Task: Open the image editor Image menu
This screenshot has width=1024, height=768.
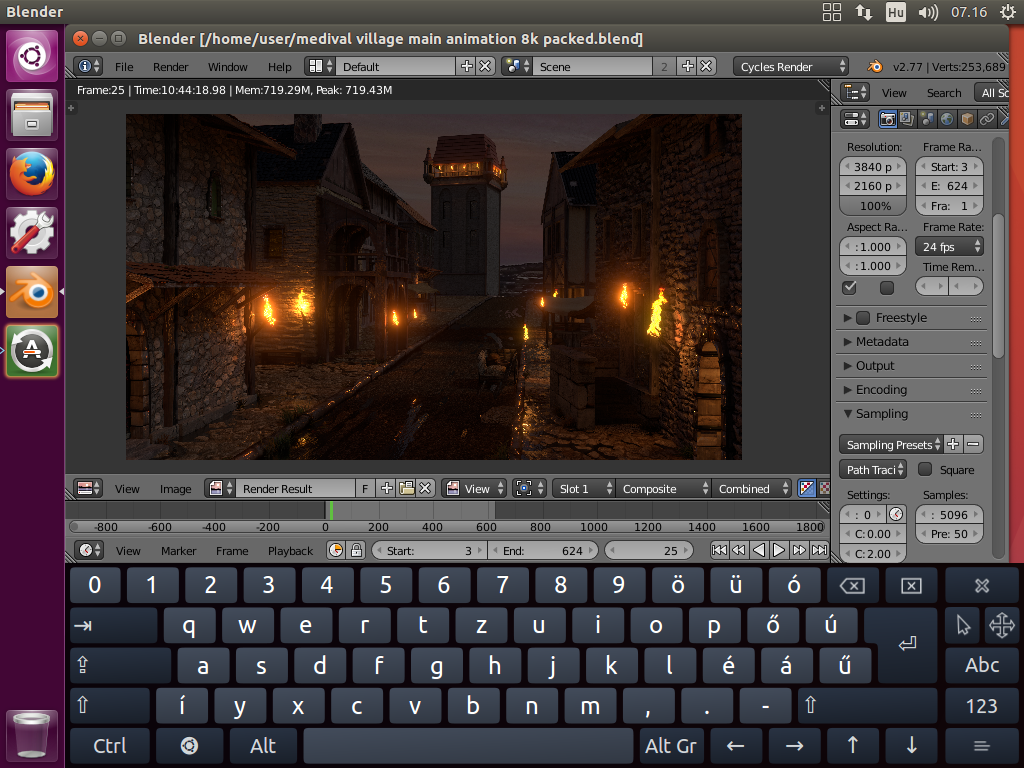Action: click(176, 488)
